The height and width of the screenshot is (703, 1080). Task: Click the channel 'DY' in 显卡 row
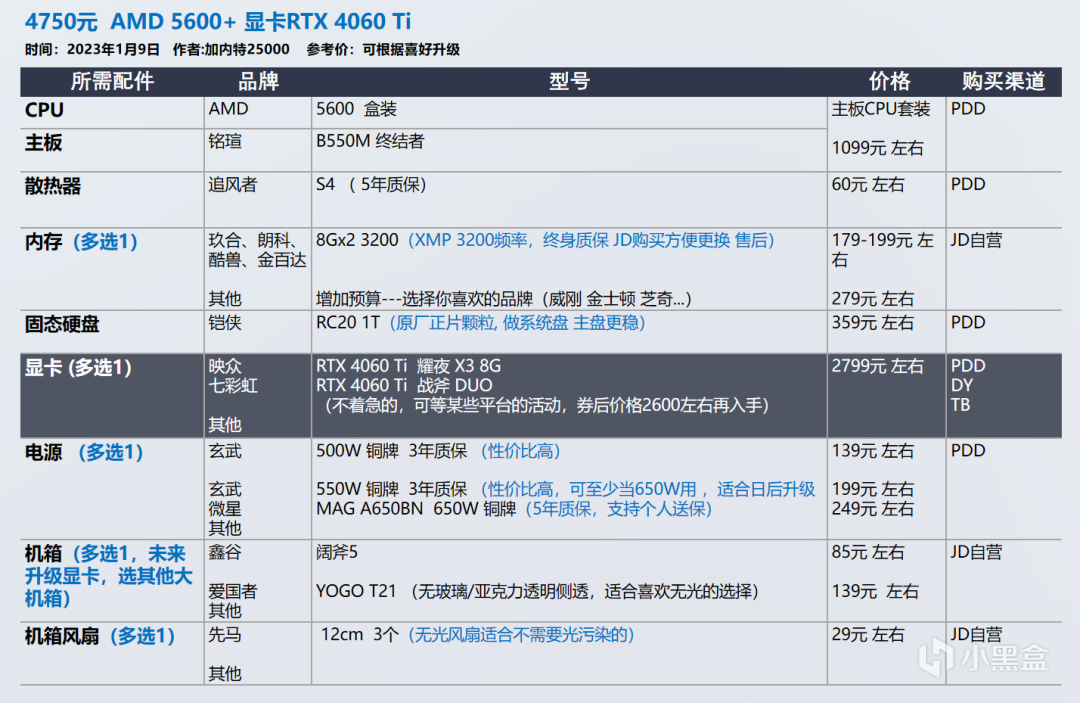click(962, 386)
